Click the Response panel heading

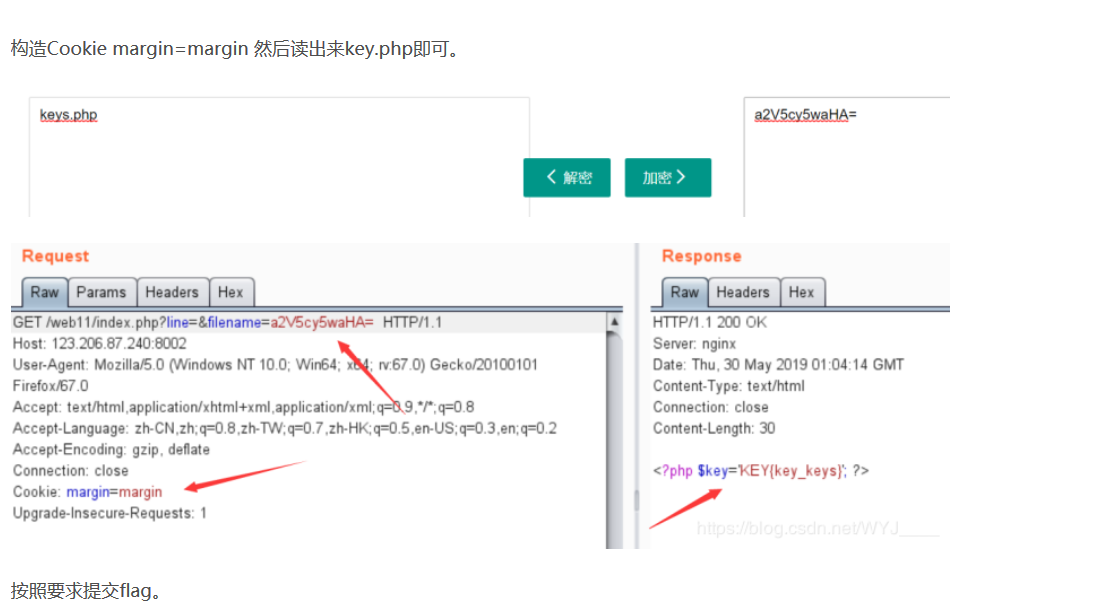pyautogui.click(x=702, y=256)
